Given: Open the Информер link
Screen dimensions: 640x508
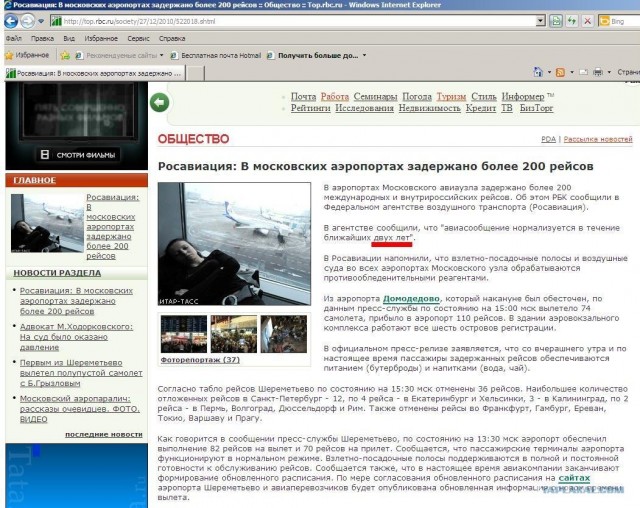Looking at the screenshot, I should click(x=523, y=97).
